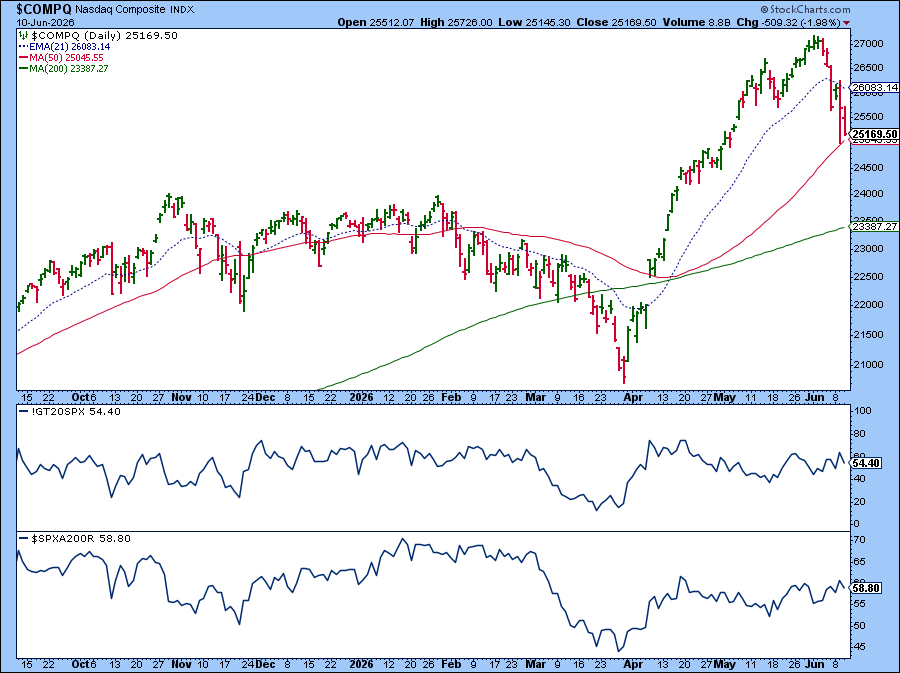Click the 100 label on the !GT20SPX axis
The height and width of the screenshot is (673, 900).
(x=863, y=411)
